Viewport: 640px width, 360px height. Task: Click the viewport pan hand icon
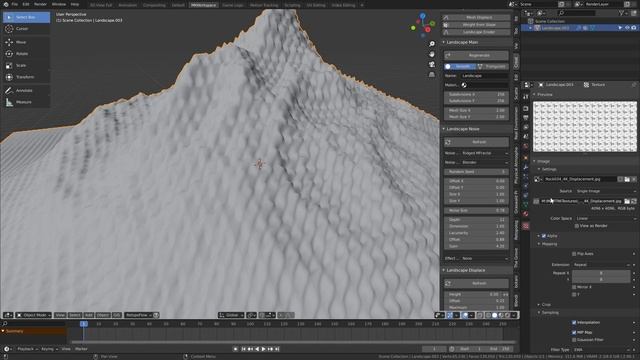[x=432, y=54]
